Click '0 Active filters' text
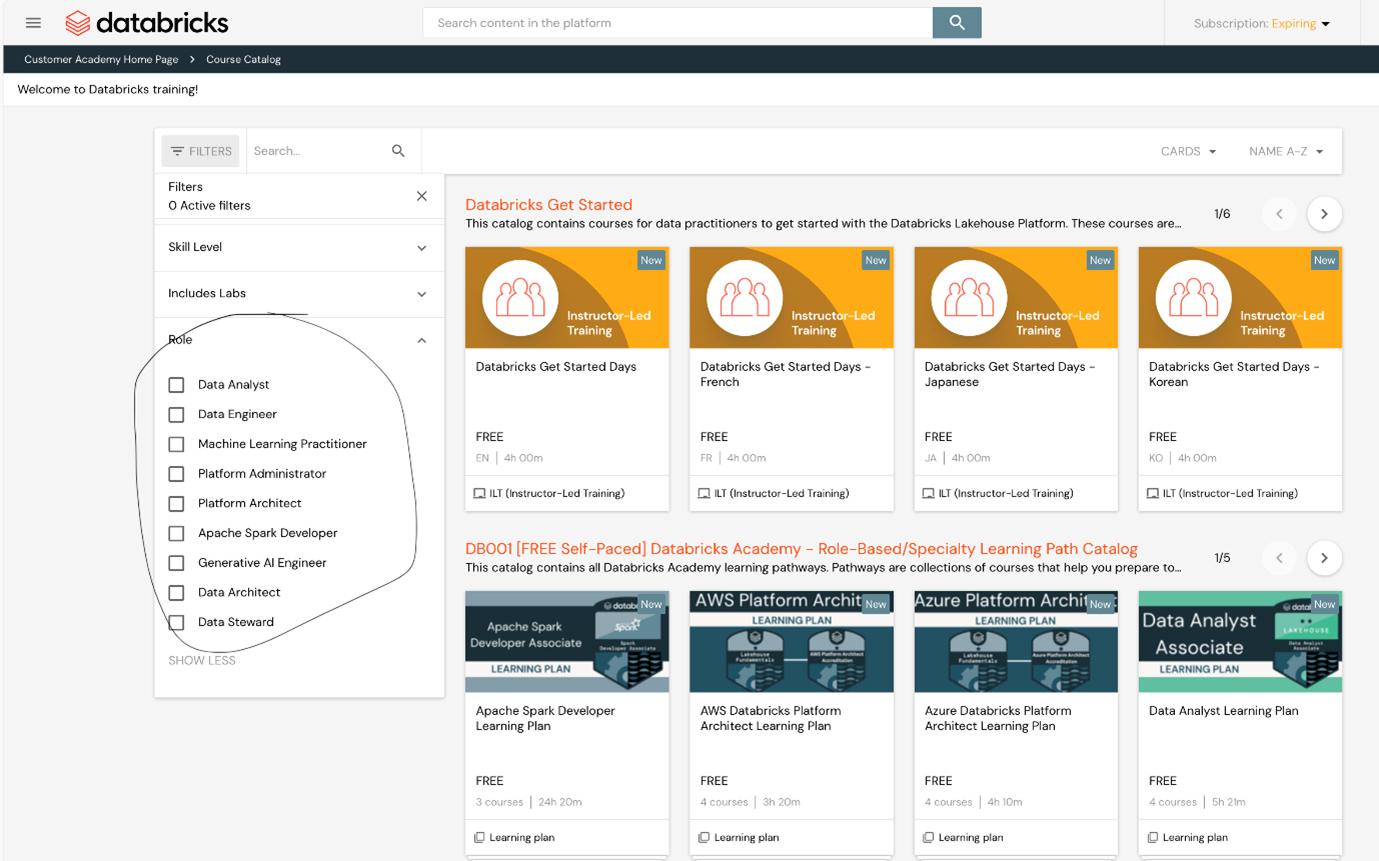The width and height of the screenshot is (1379, 861). 209,206
